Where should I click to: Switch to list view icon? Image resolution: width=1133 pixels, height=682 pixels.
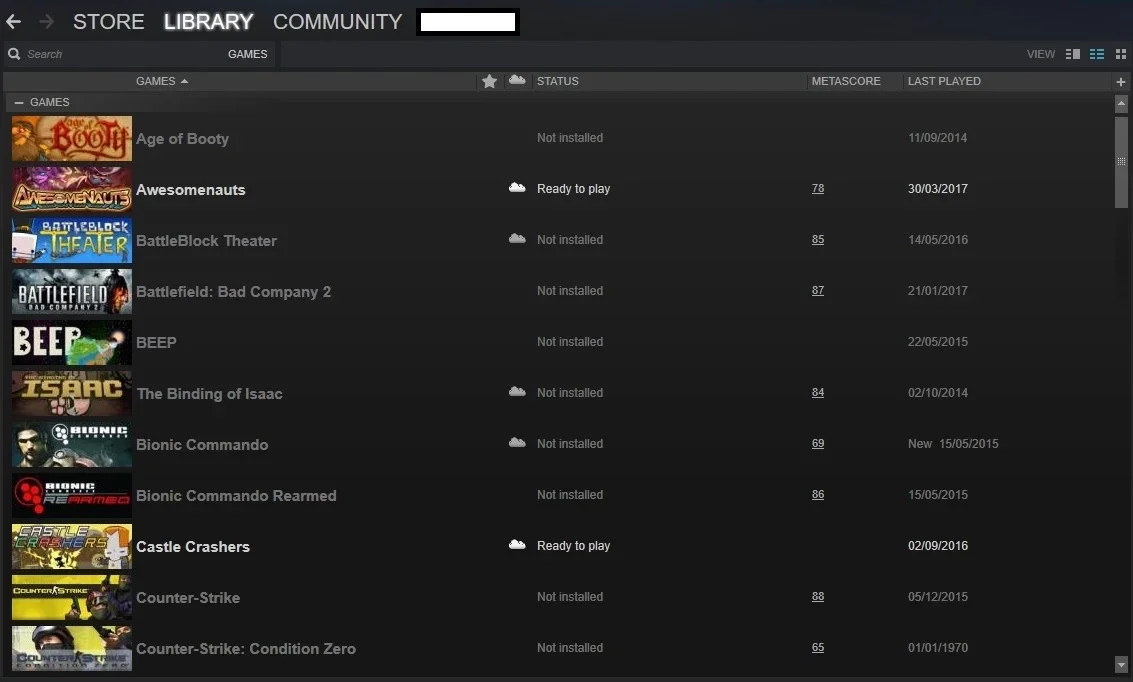(1097, 54)
